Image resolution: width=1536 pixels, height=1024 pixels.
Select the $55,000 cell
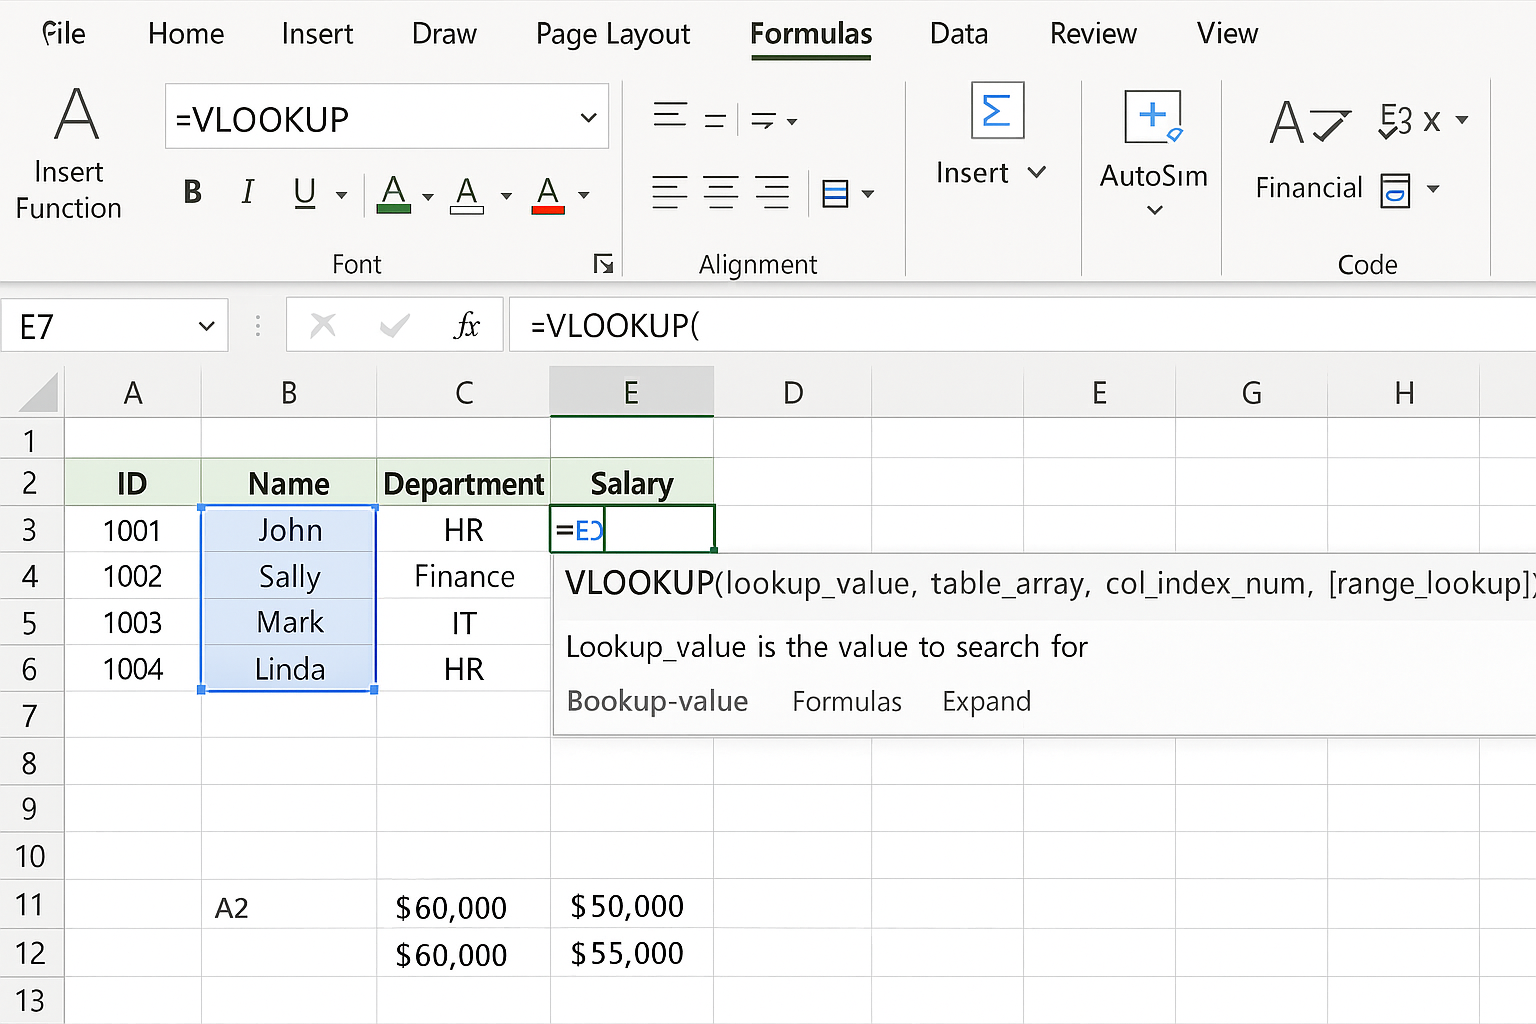tap(632, 953)
